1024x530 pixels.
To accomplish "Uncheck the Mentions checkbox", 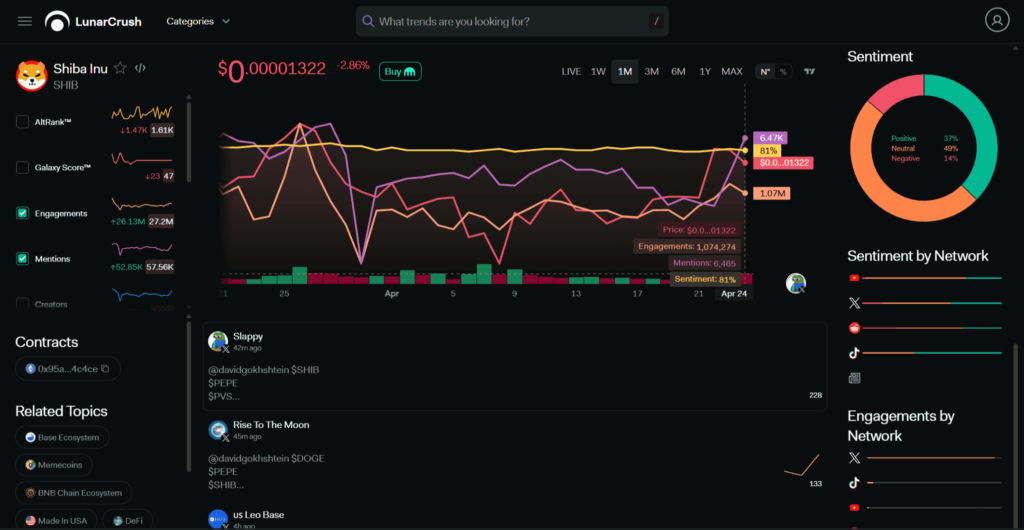I will [x=22, y=258].
